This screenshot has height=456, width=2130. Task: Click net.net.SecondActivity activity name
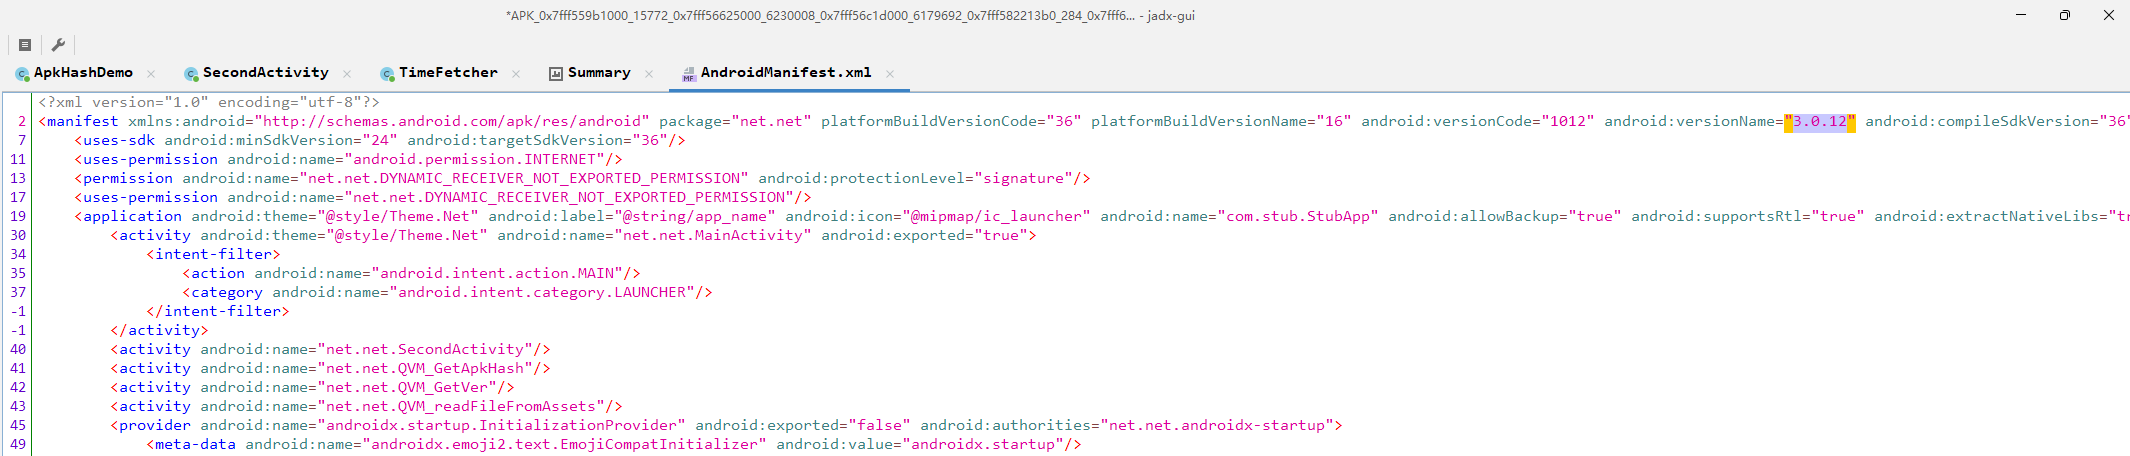pyautogui.click(x=425, y=350)
